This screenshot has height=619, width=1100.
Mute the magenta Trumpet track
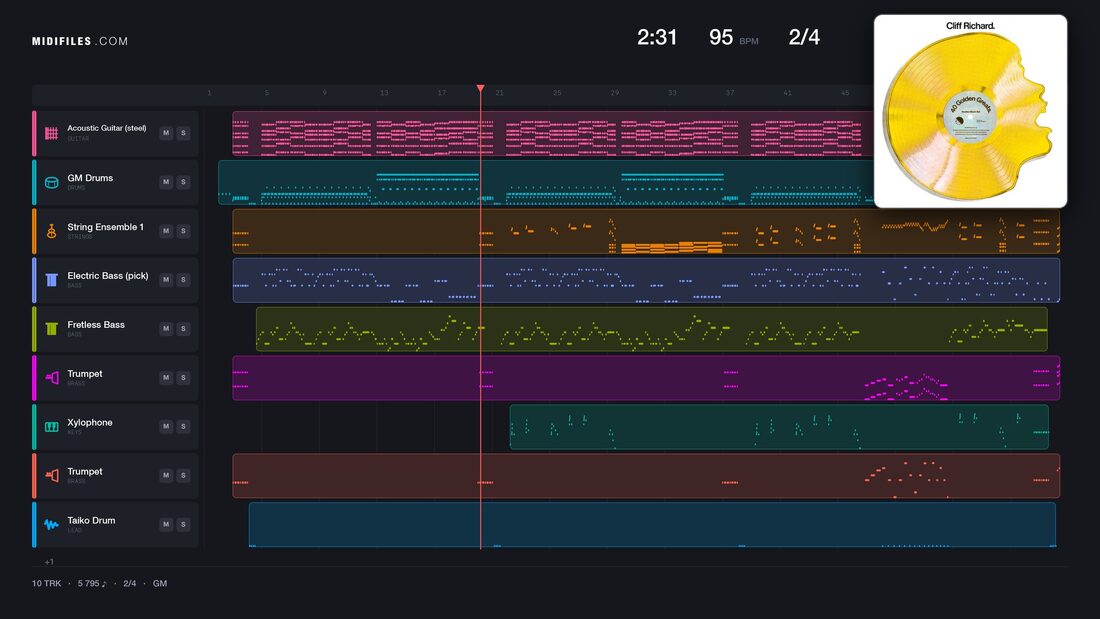166,378
